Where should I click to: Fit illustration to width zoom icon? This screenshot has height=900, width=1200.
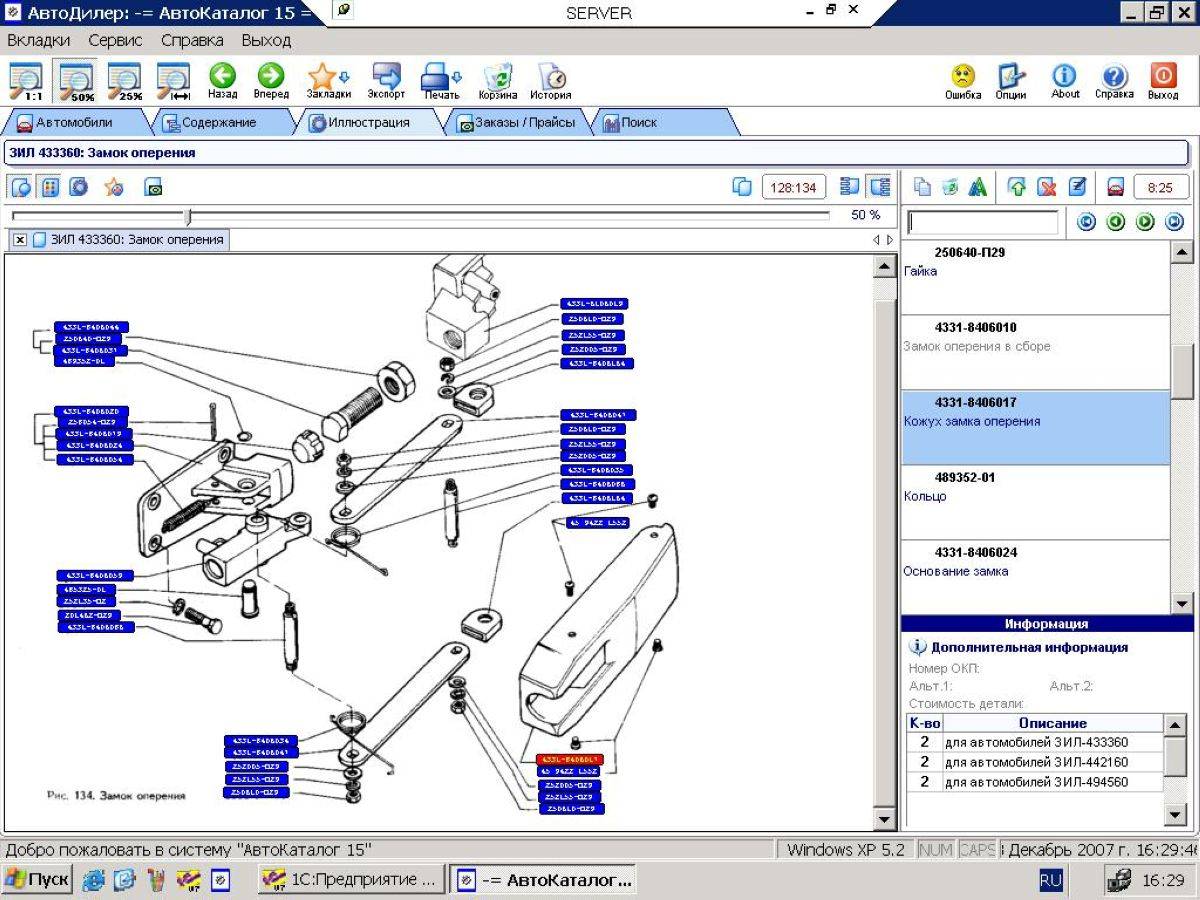173,81
